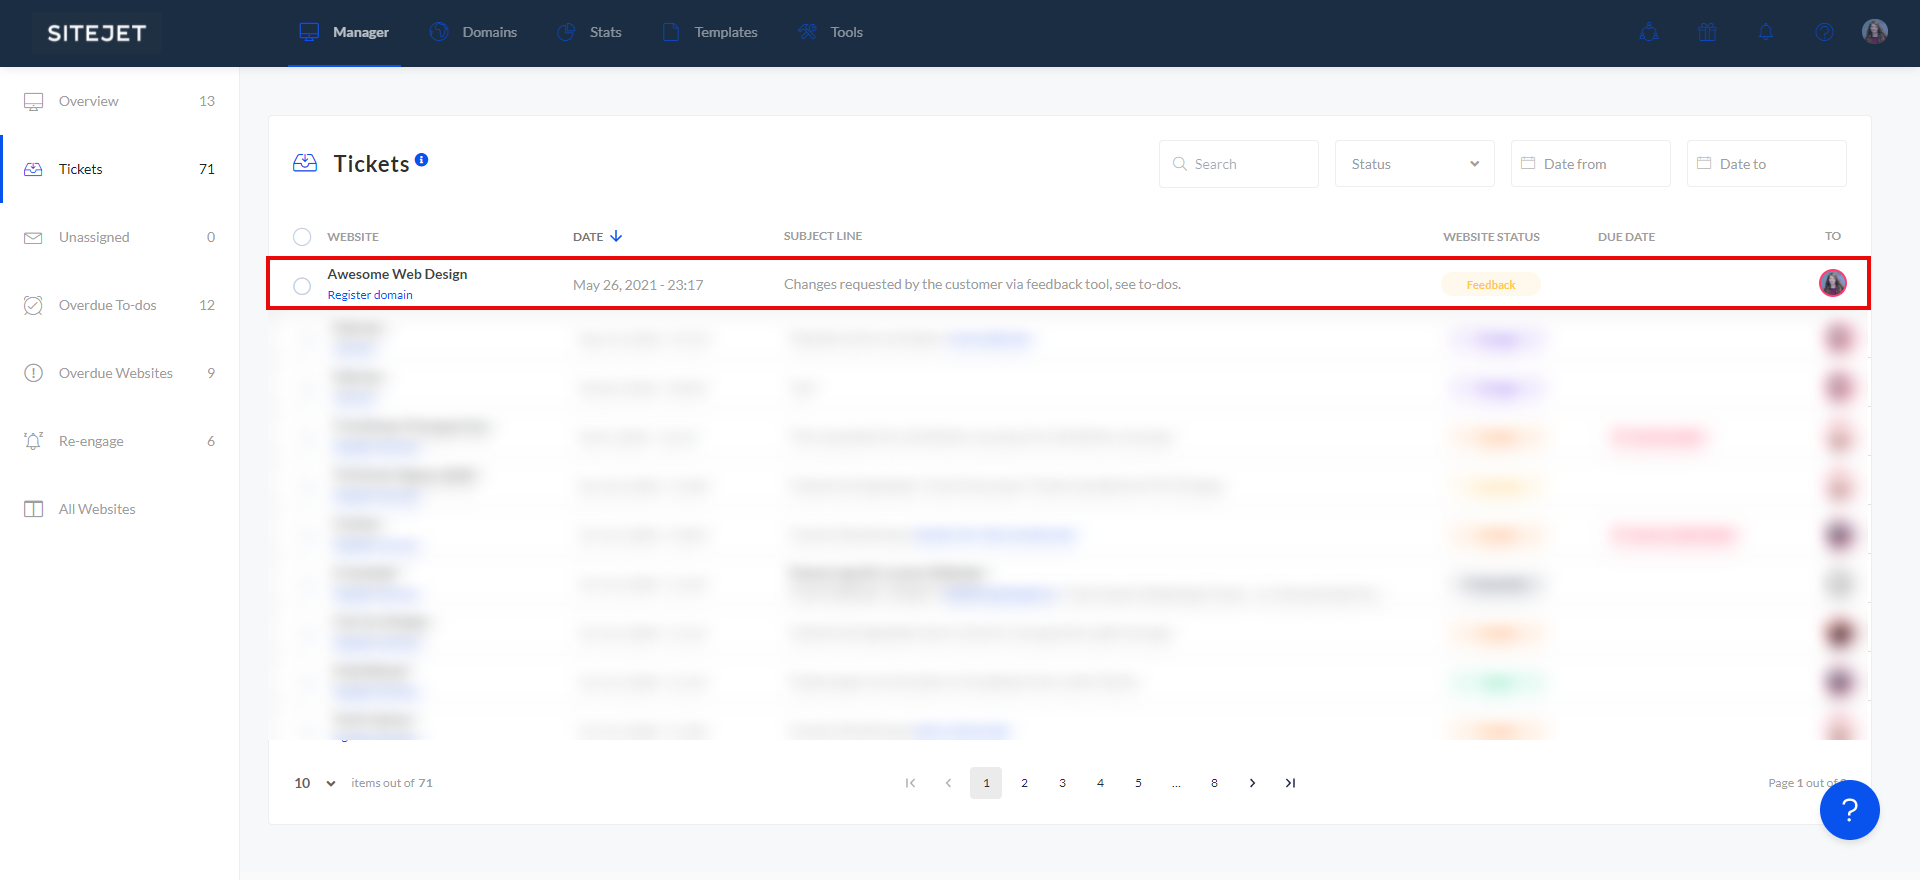The height and width of the screenshot is (880, 1920).
Task: Click the help question mark icon in header
Action: pyautogui.click(x=1824, y=32)
